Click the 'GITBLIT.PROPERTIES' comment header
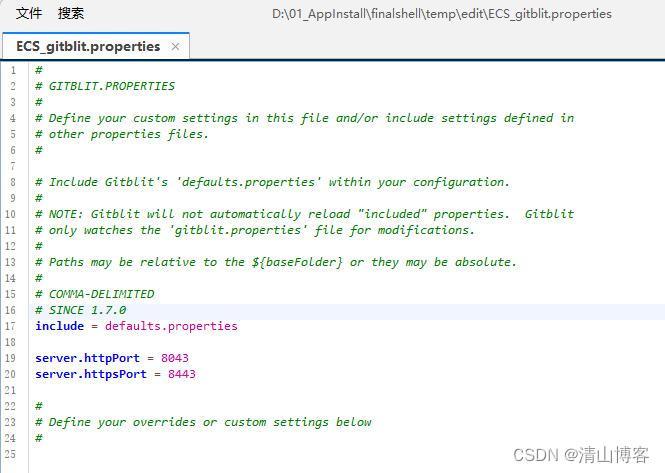 [x=111, y=86]
